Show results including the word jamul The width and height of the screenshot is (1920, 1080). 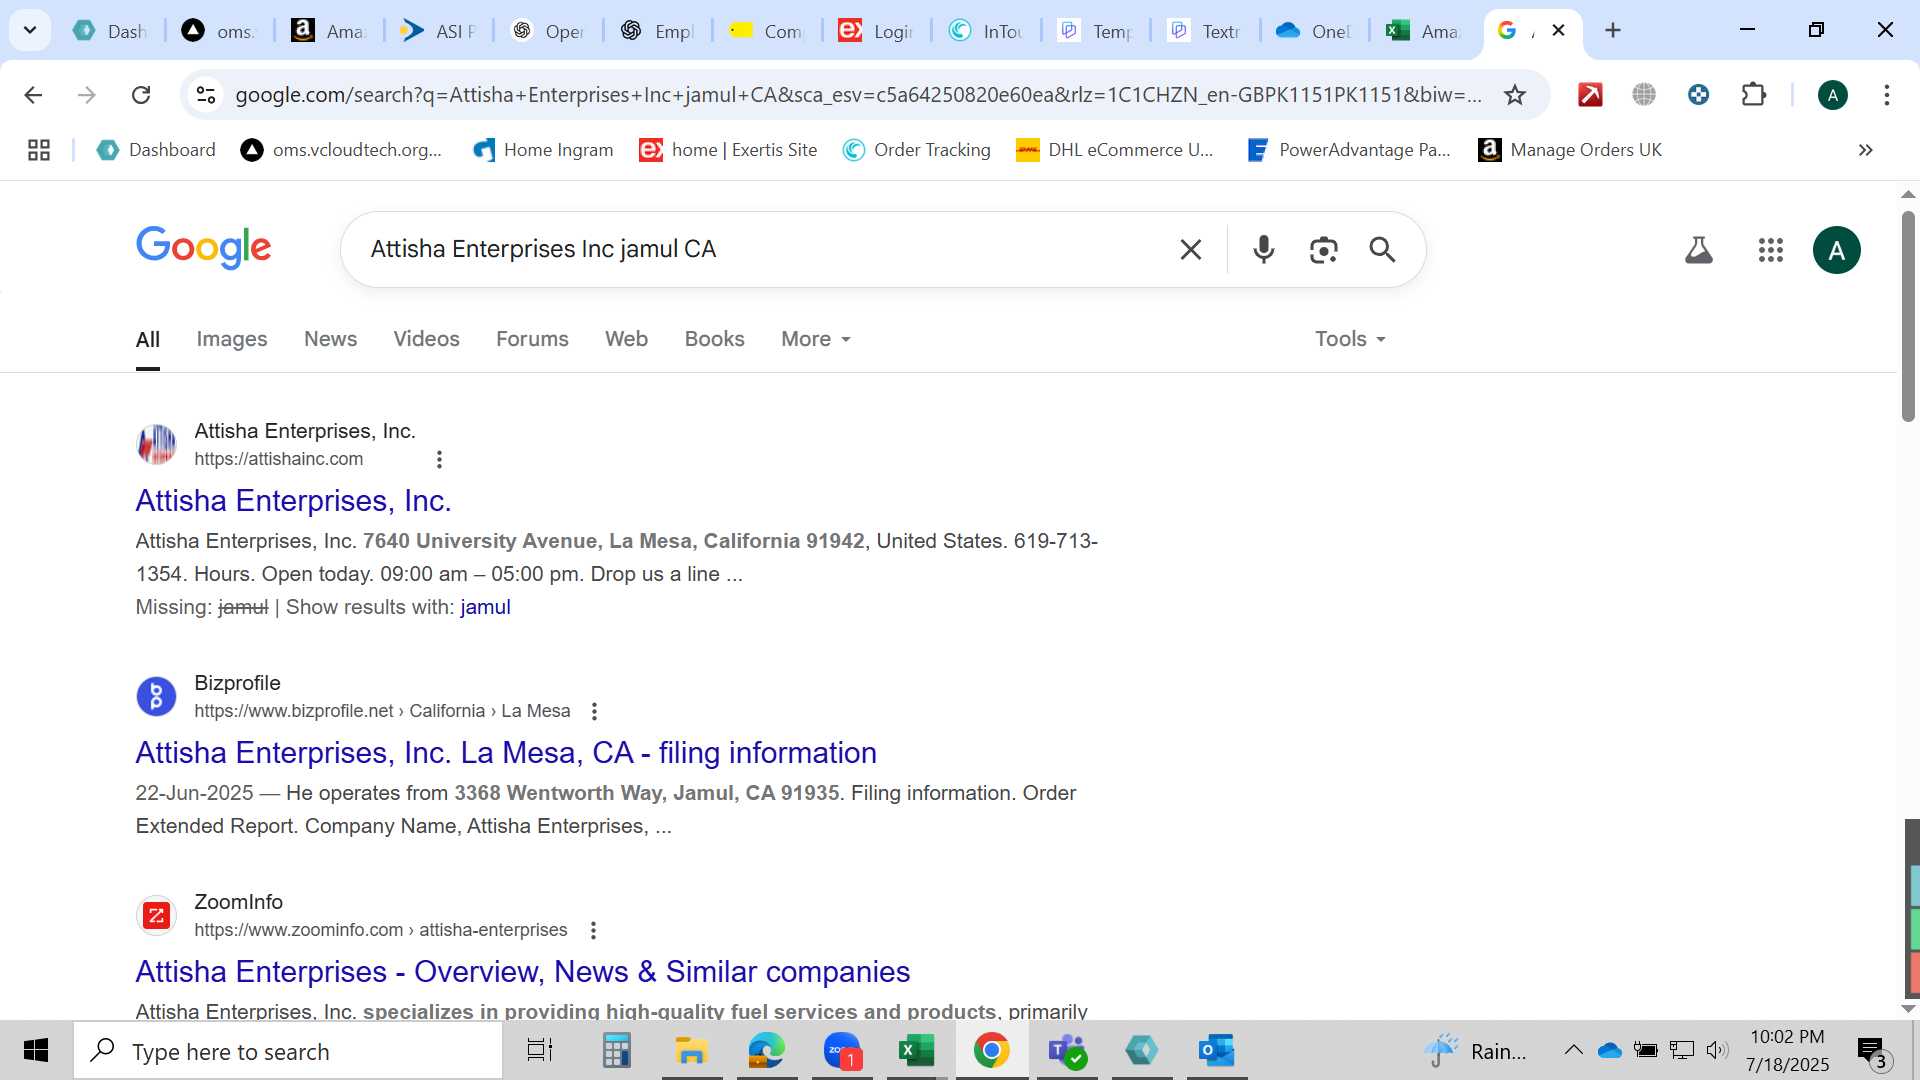(x=485, y=607)
